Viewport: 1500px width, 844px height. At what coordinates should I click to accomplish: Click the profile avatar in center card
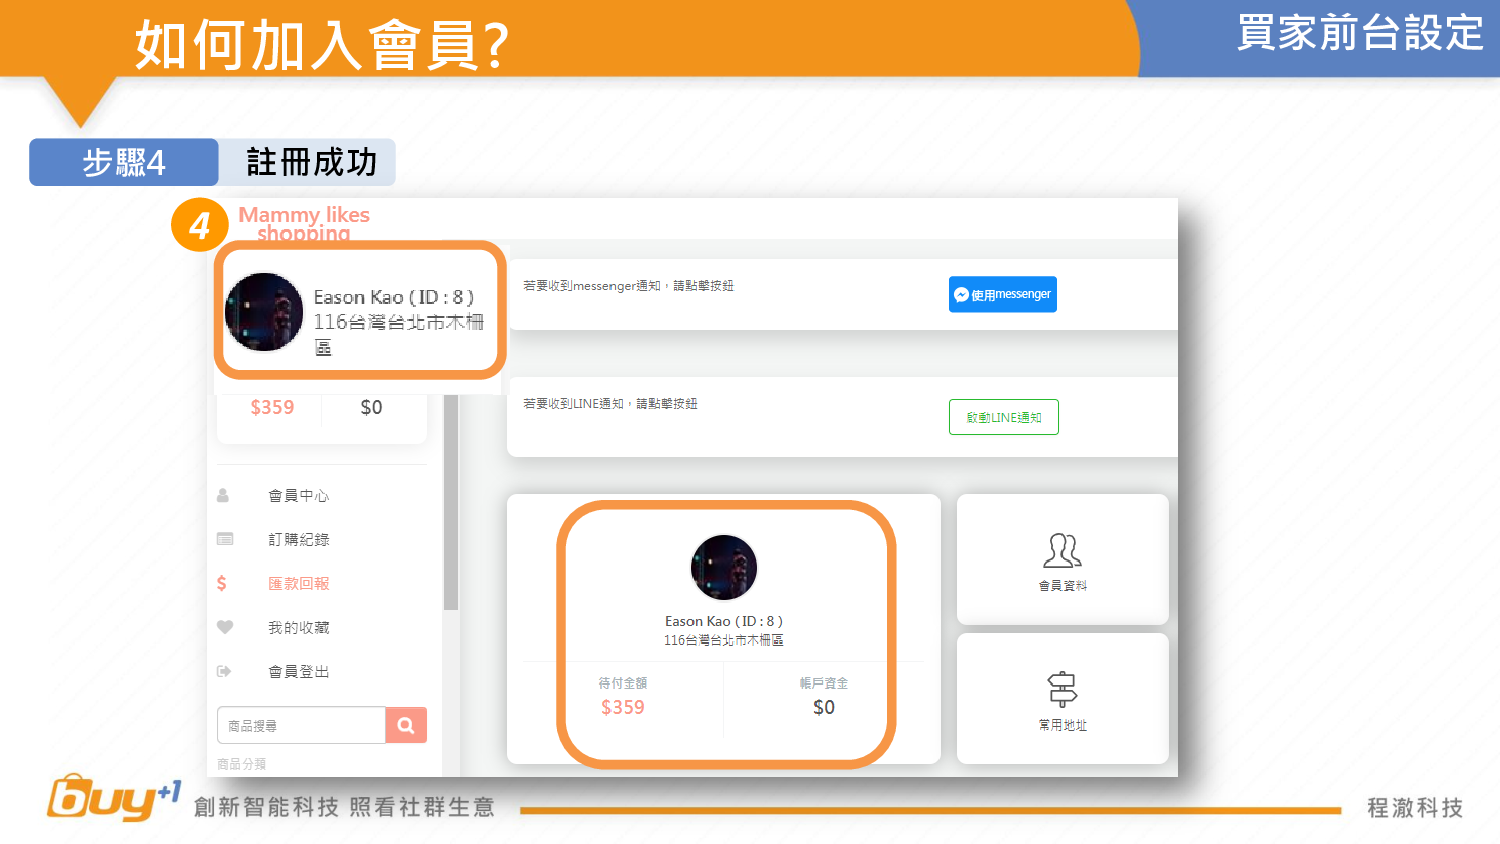(724, 568)
